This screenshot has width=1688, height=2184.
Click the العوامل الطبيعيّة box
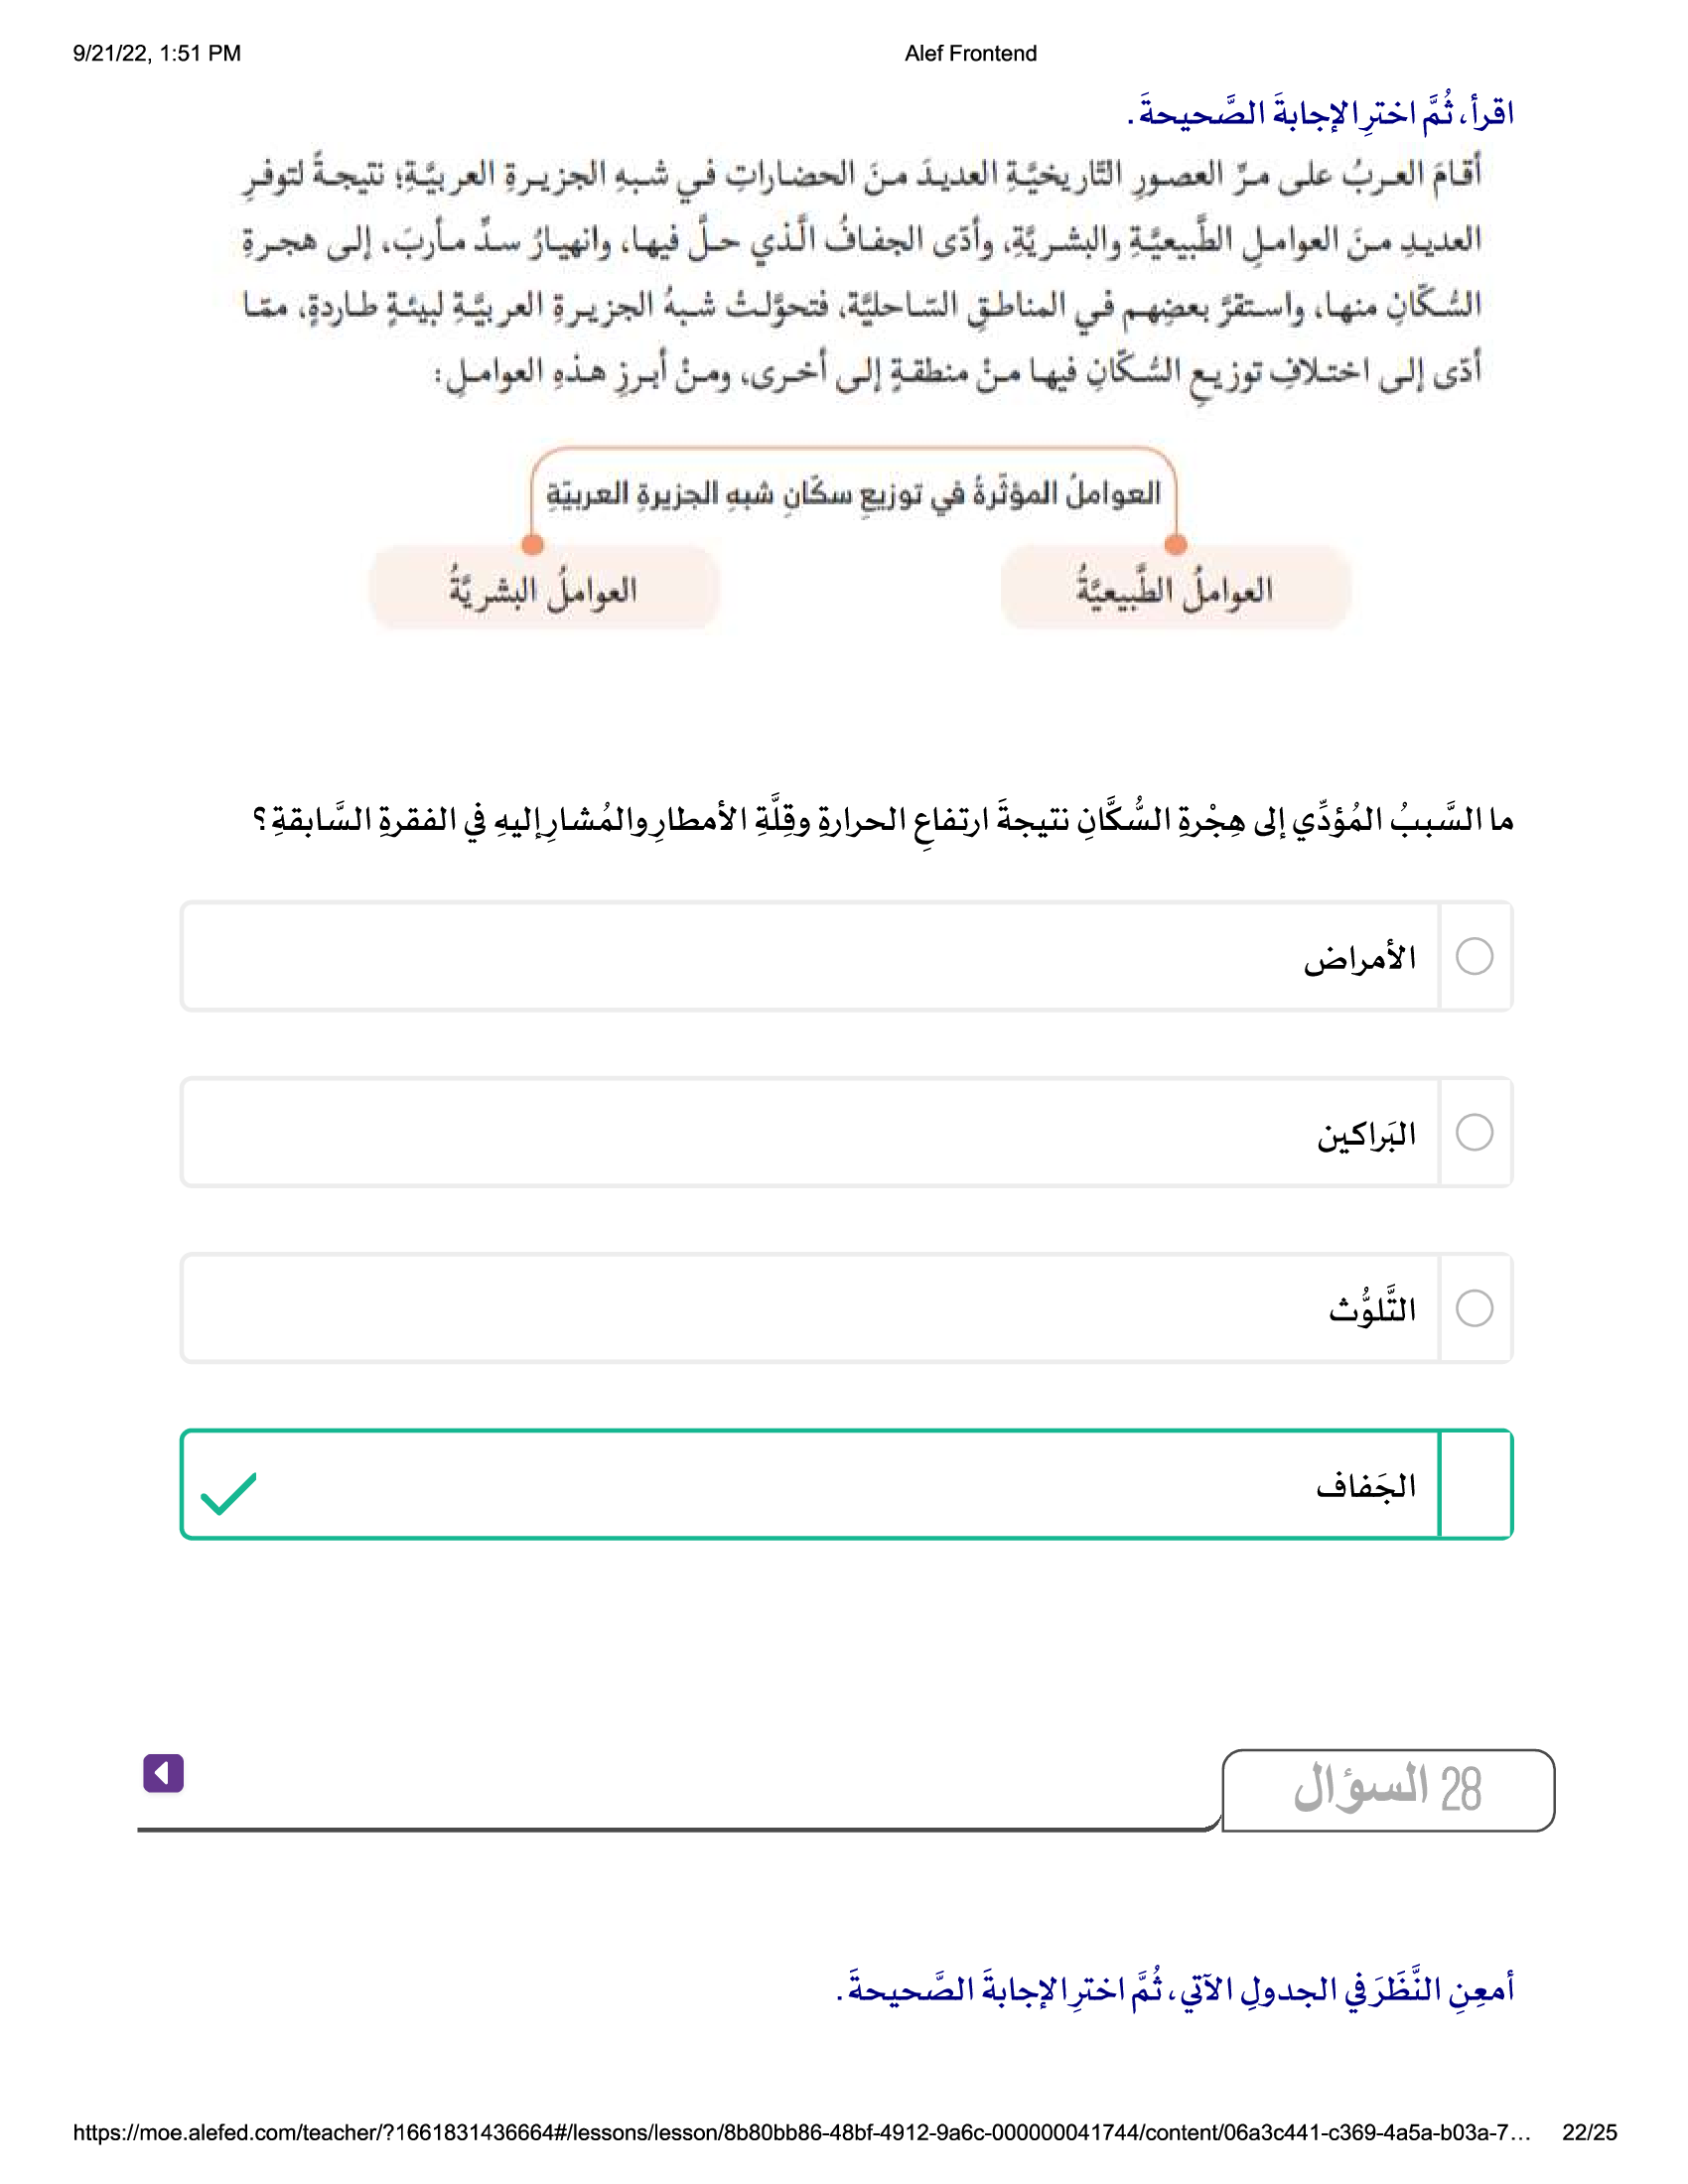point(1175,590)
